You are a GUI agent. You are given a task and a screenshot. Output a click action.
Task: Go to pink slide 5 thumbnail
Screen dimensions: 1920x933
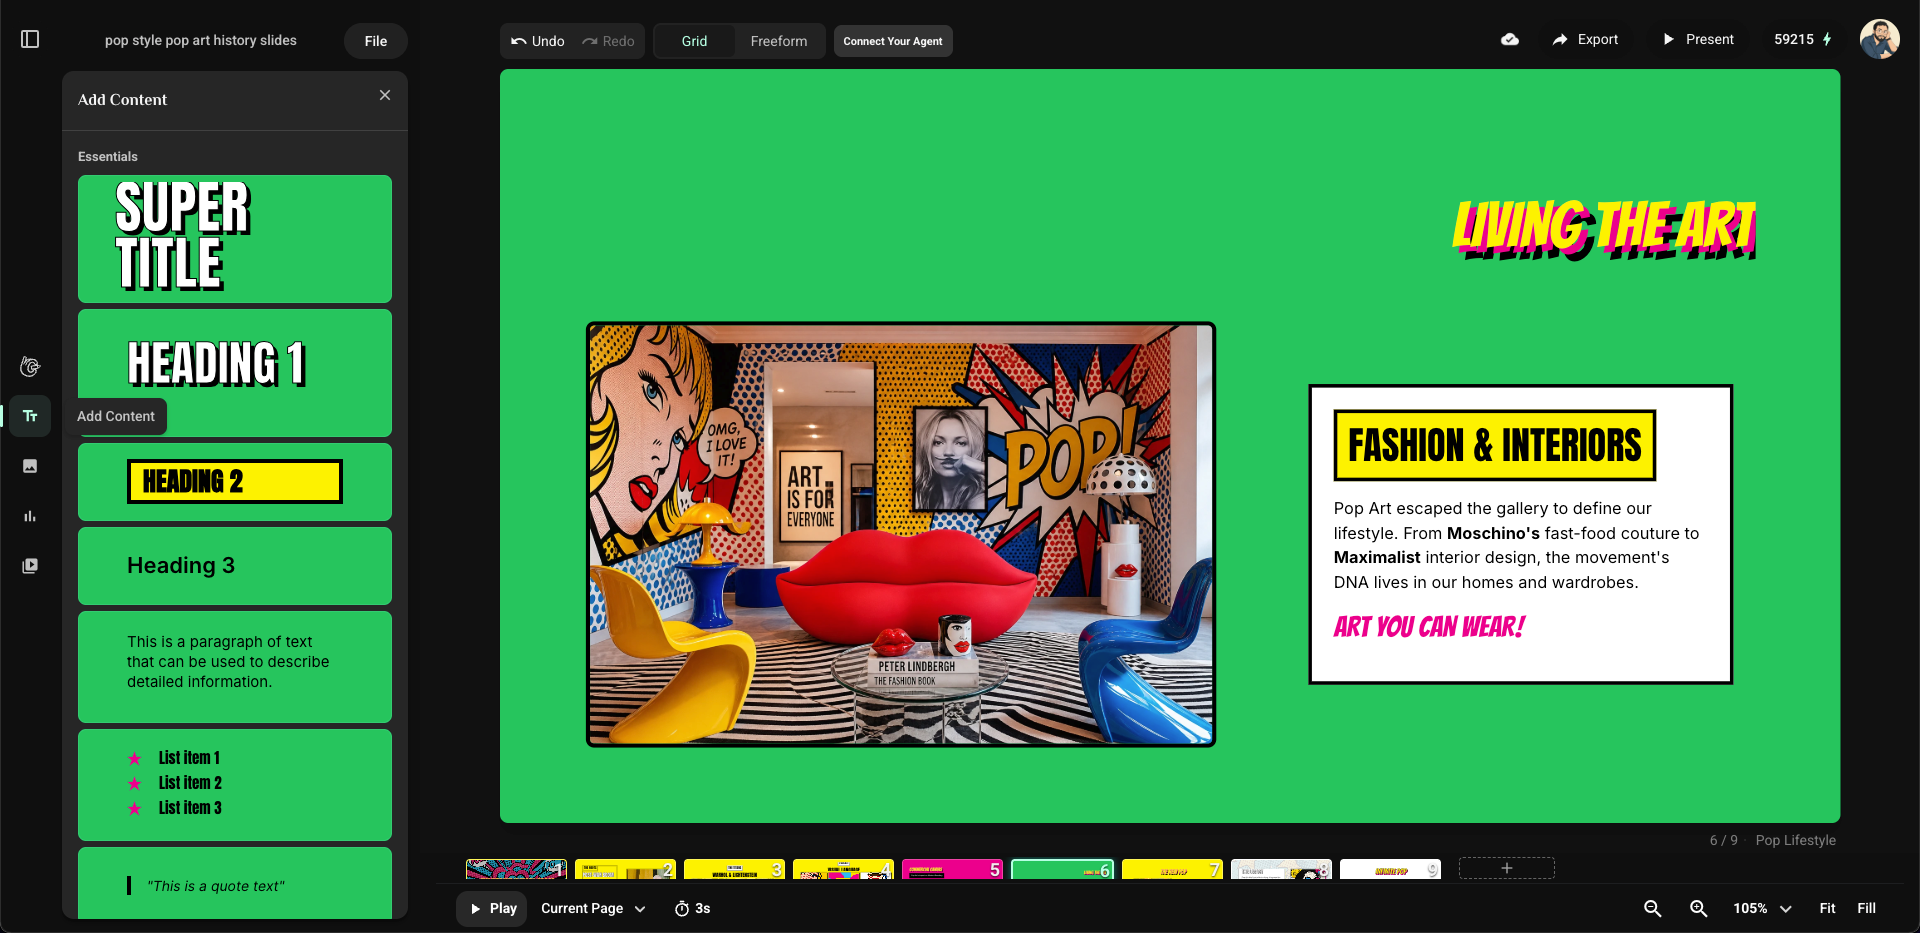click(x=952, y=869)
